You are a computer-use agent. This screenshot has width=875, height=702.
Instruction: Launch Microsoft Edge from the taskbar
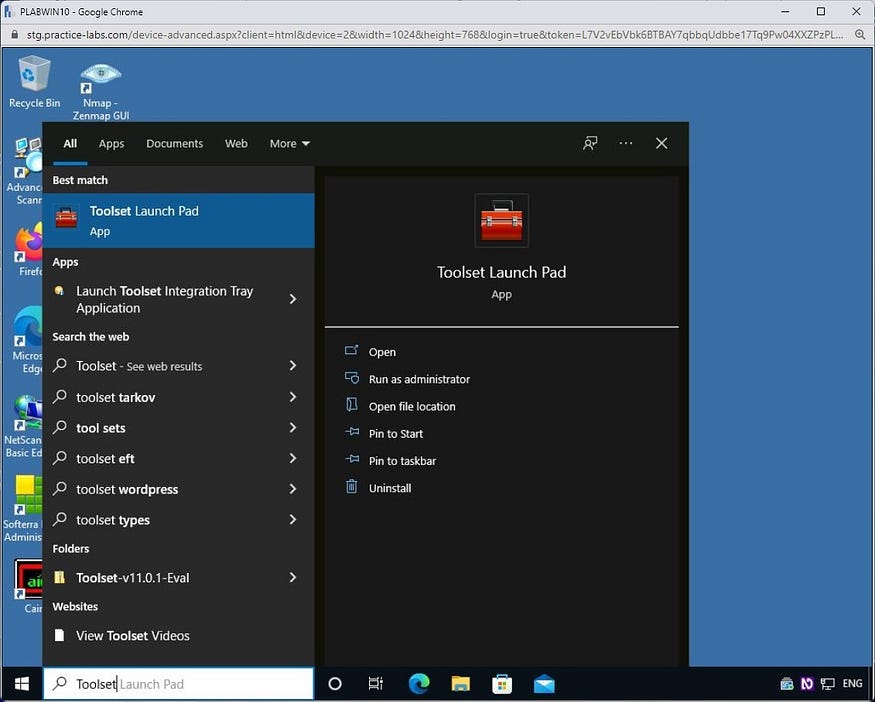pyautogui.click(x=419, y=684)
